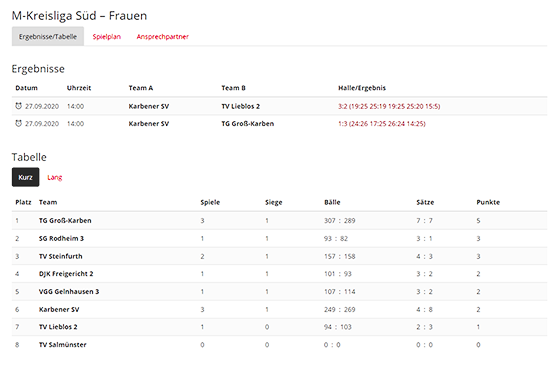Click Sätze value 7 : 7

point(424,220)
